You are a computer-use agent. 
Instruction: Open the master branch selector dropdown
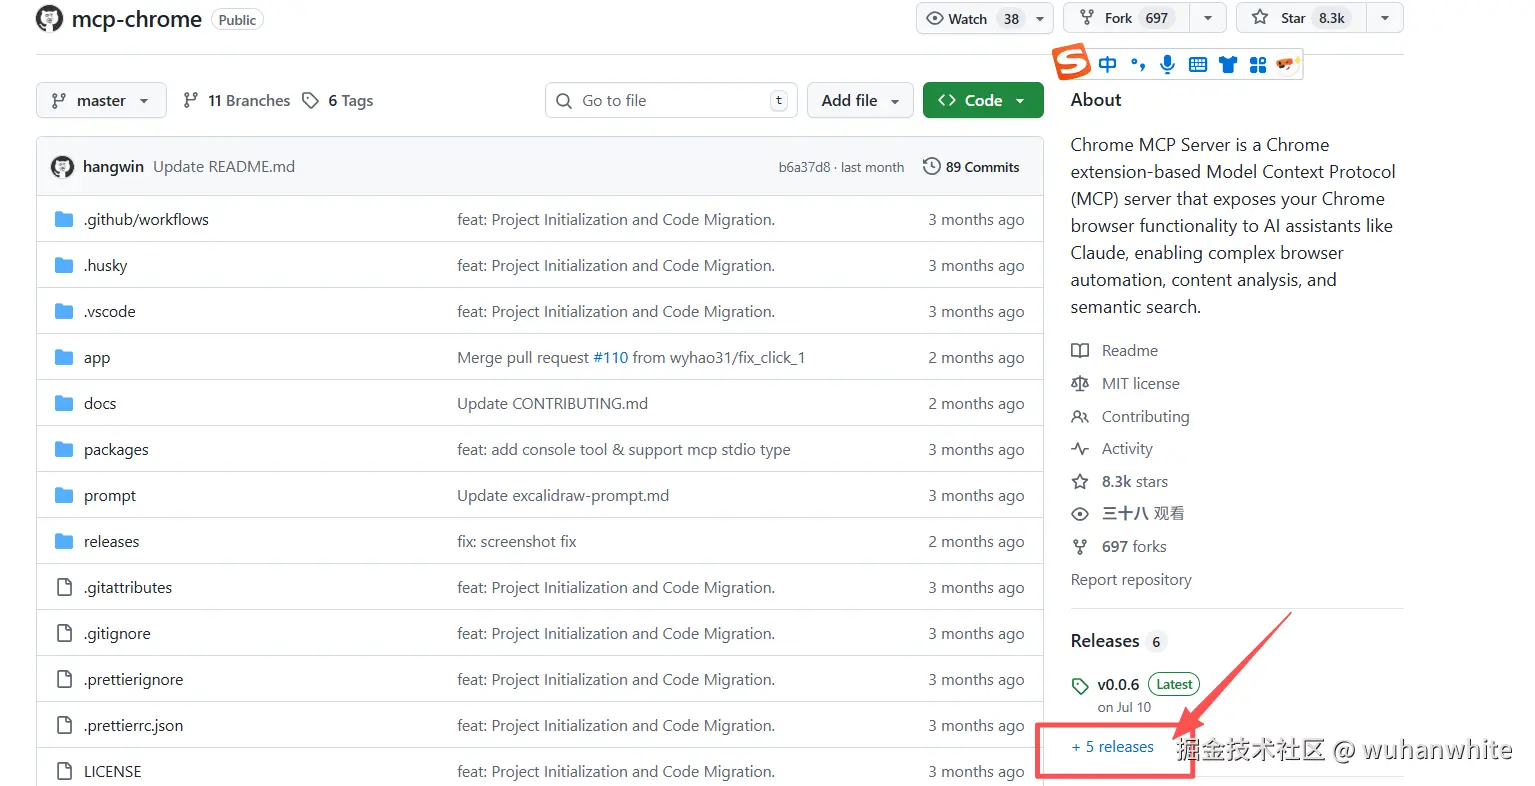[101, 100]
